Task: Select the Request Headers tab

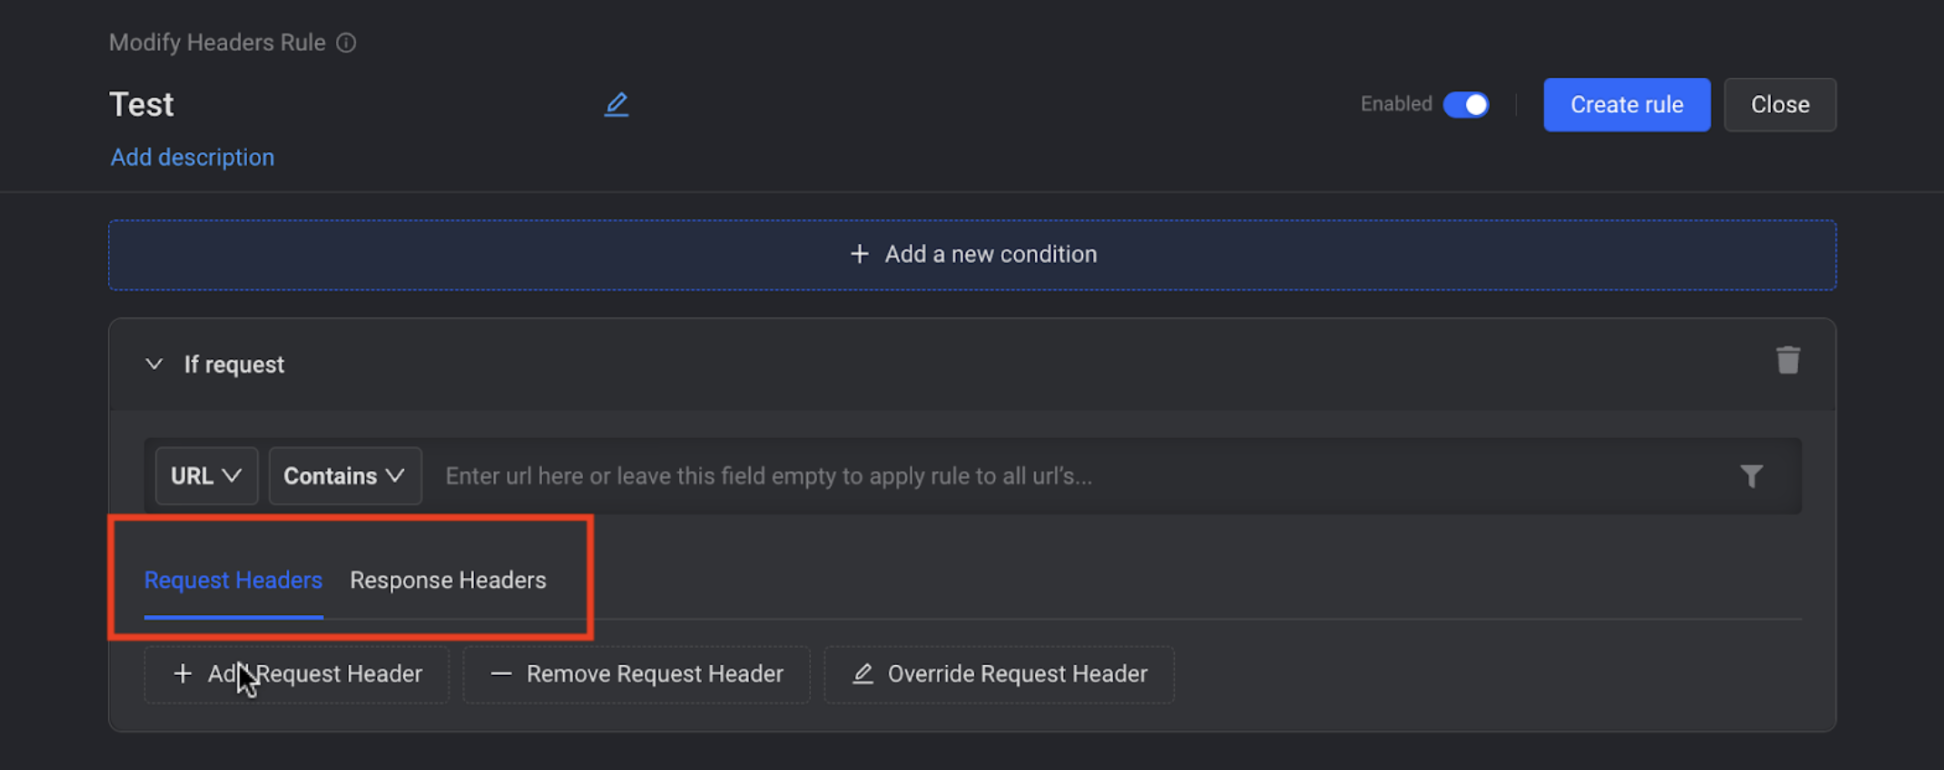Action: tap(233, 580)
